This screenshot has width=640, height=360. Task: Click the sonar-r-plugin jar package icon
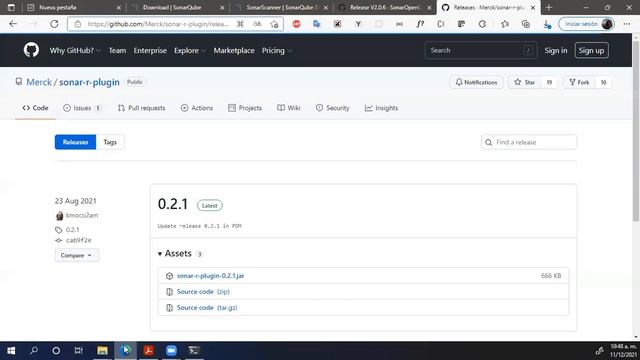(169, 276)
